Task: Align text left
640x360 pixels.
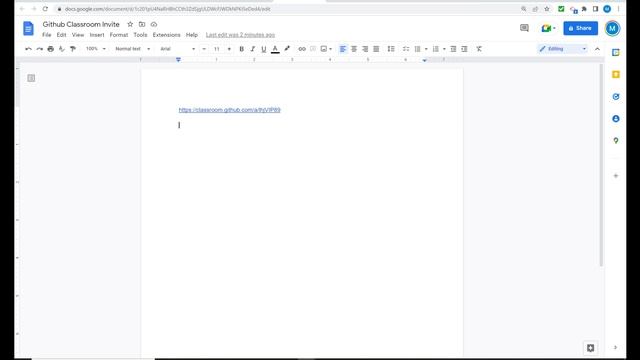Action: click(343, 49)
